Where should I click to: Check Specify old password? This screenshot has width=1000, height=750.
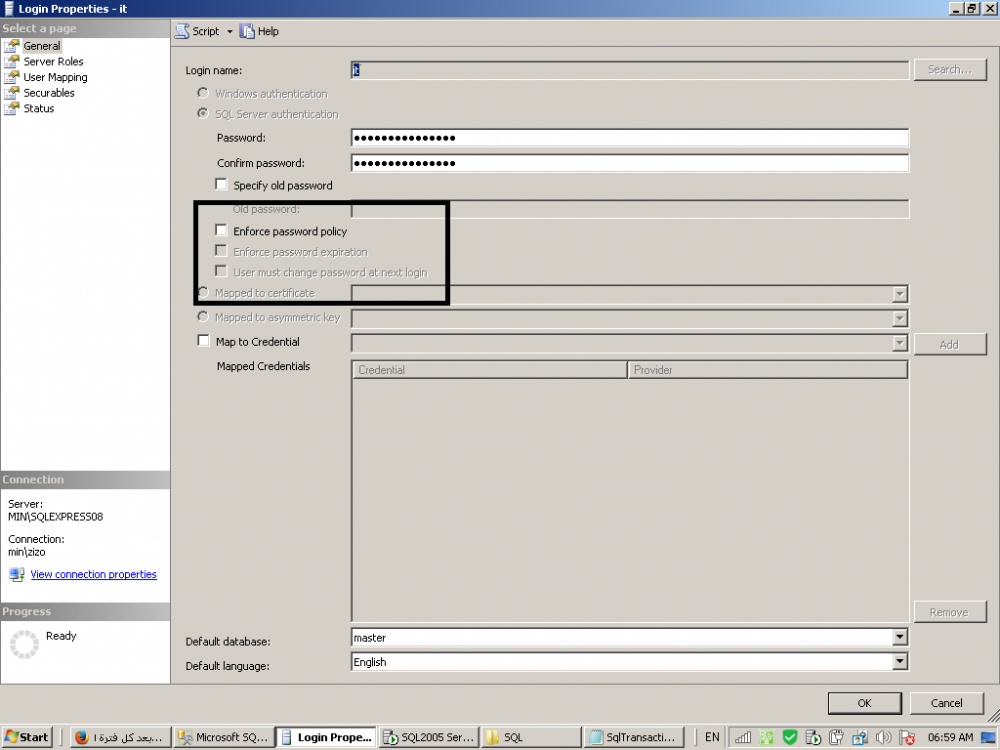[221, 185]
